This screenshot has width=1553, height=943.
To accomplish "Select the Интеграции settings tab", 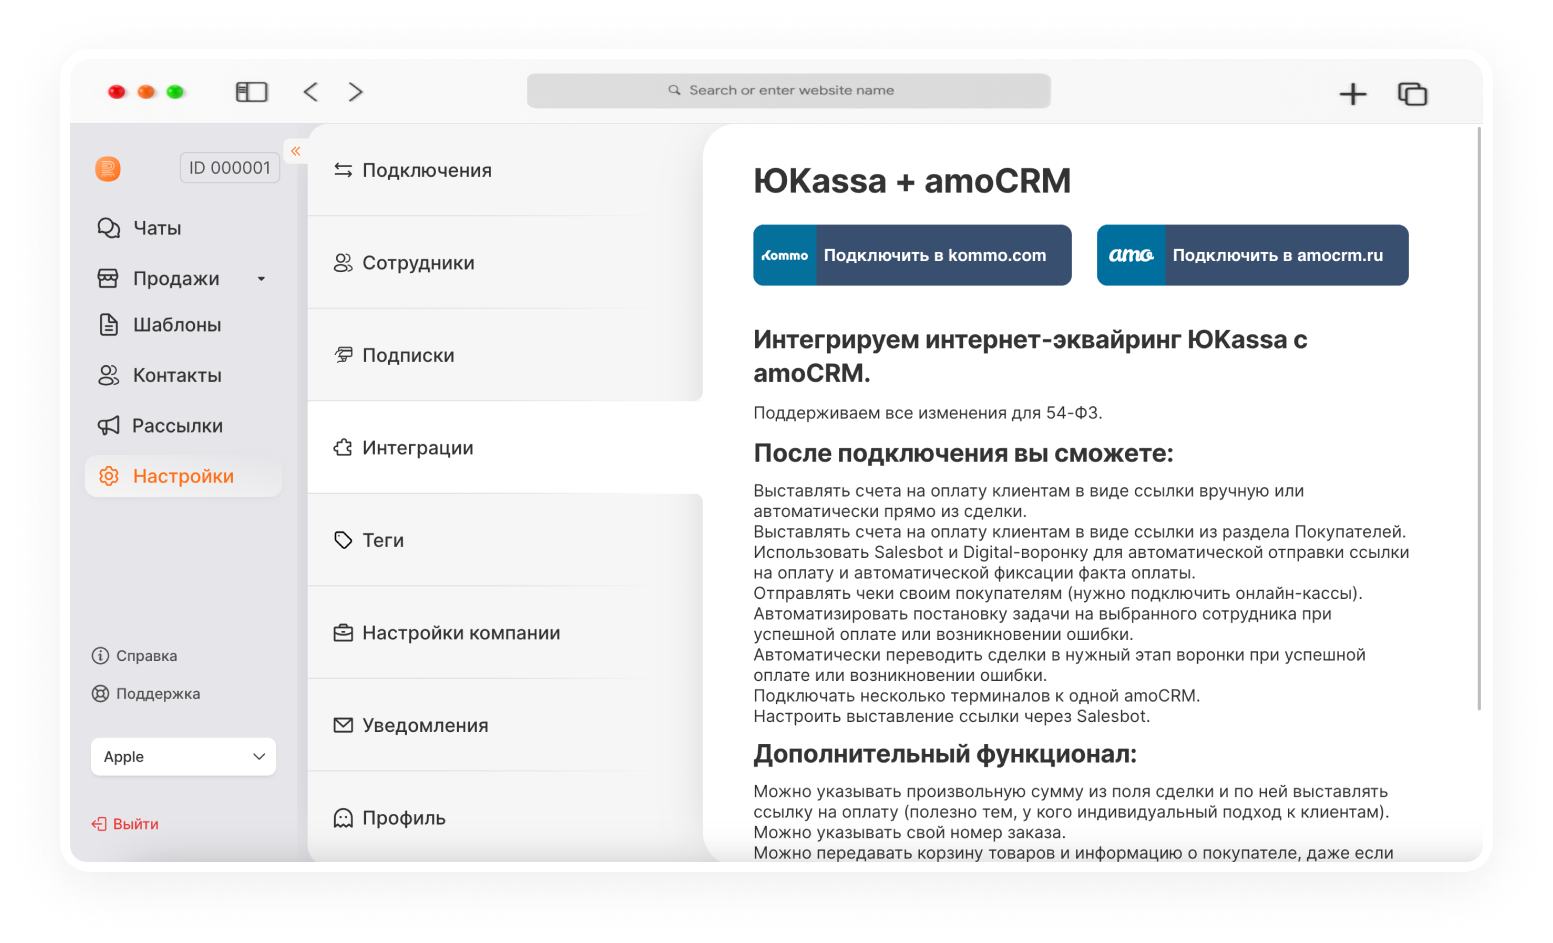I will 505,448.
